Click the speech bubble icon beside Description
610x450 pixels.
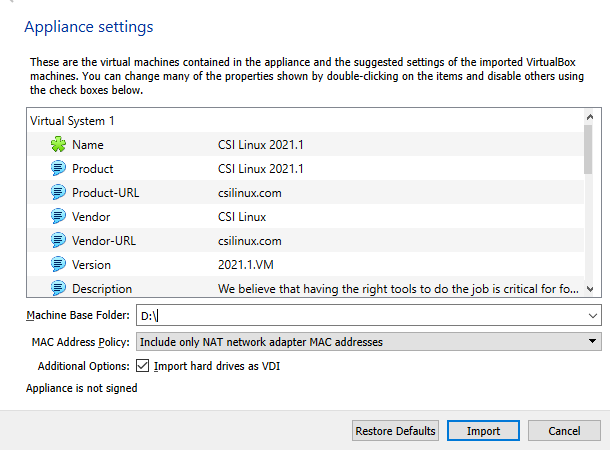pyautogui.click(x=58, y=289)
